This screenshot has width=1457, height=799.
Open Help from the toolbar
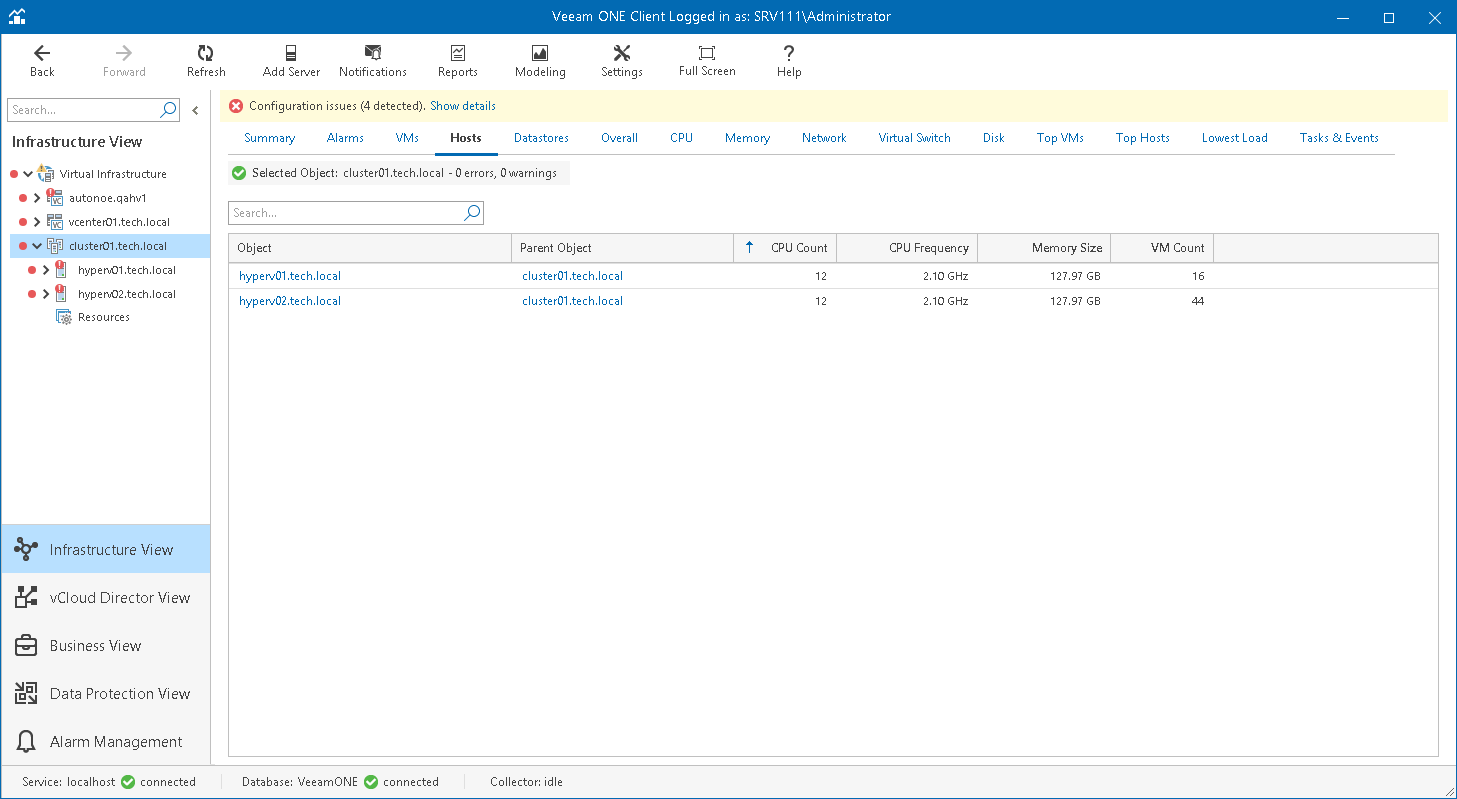[789, 60]
